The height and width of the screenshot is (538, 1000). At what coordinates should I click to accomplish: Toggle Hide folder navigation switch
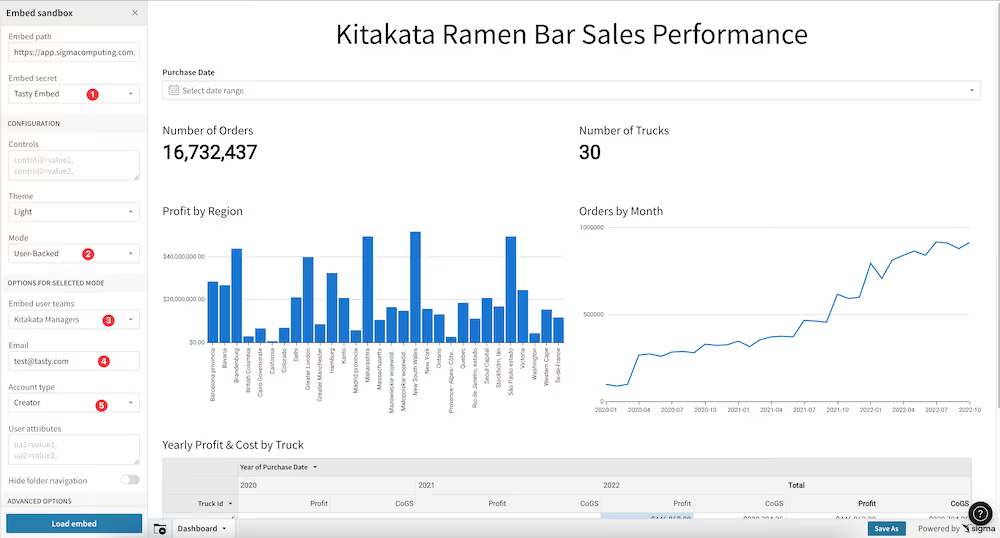click(130, 480)
